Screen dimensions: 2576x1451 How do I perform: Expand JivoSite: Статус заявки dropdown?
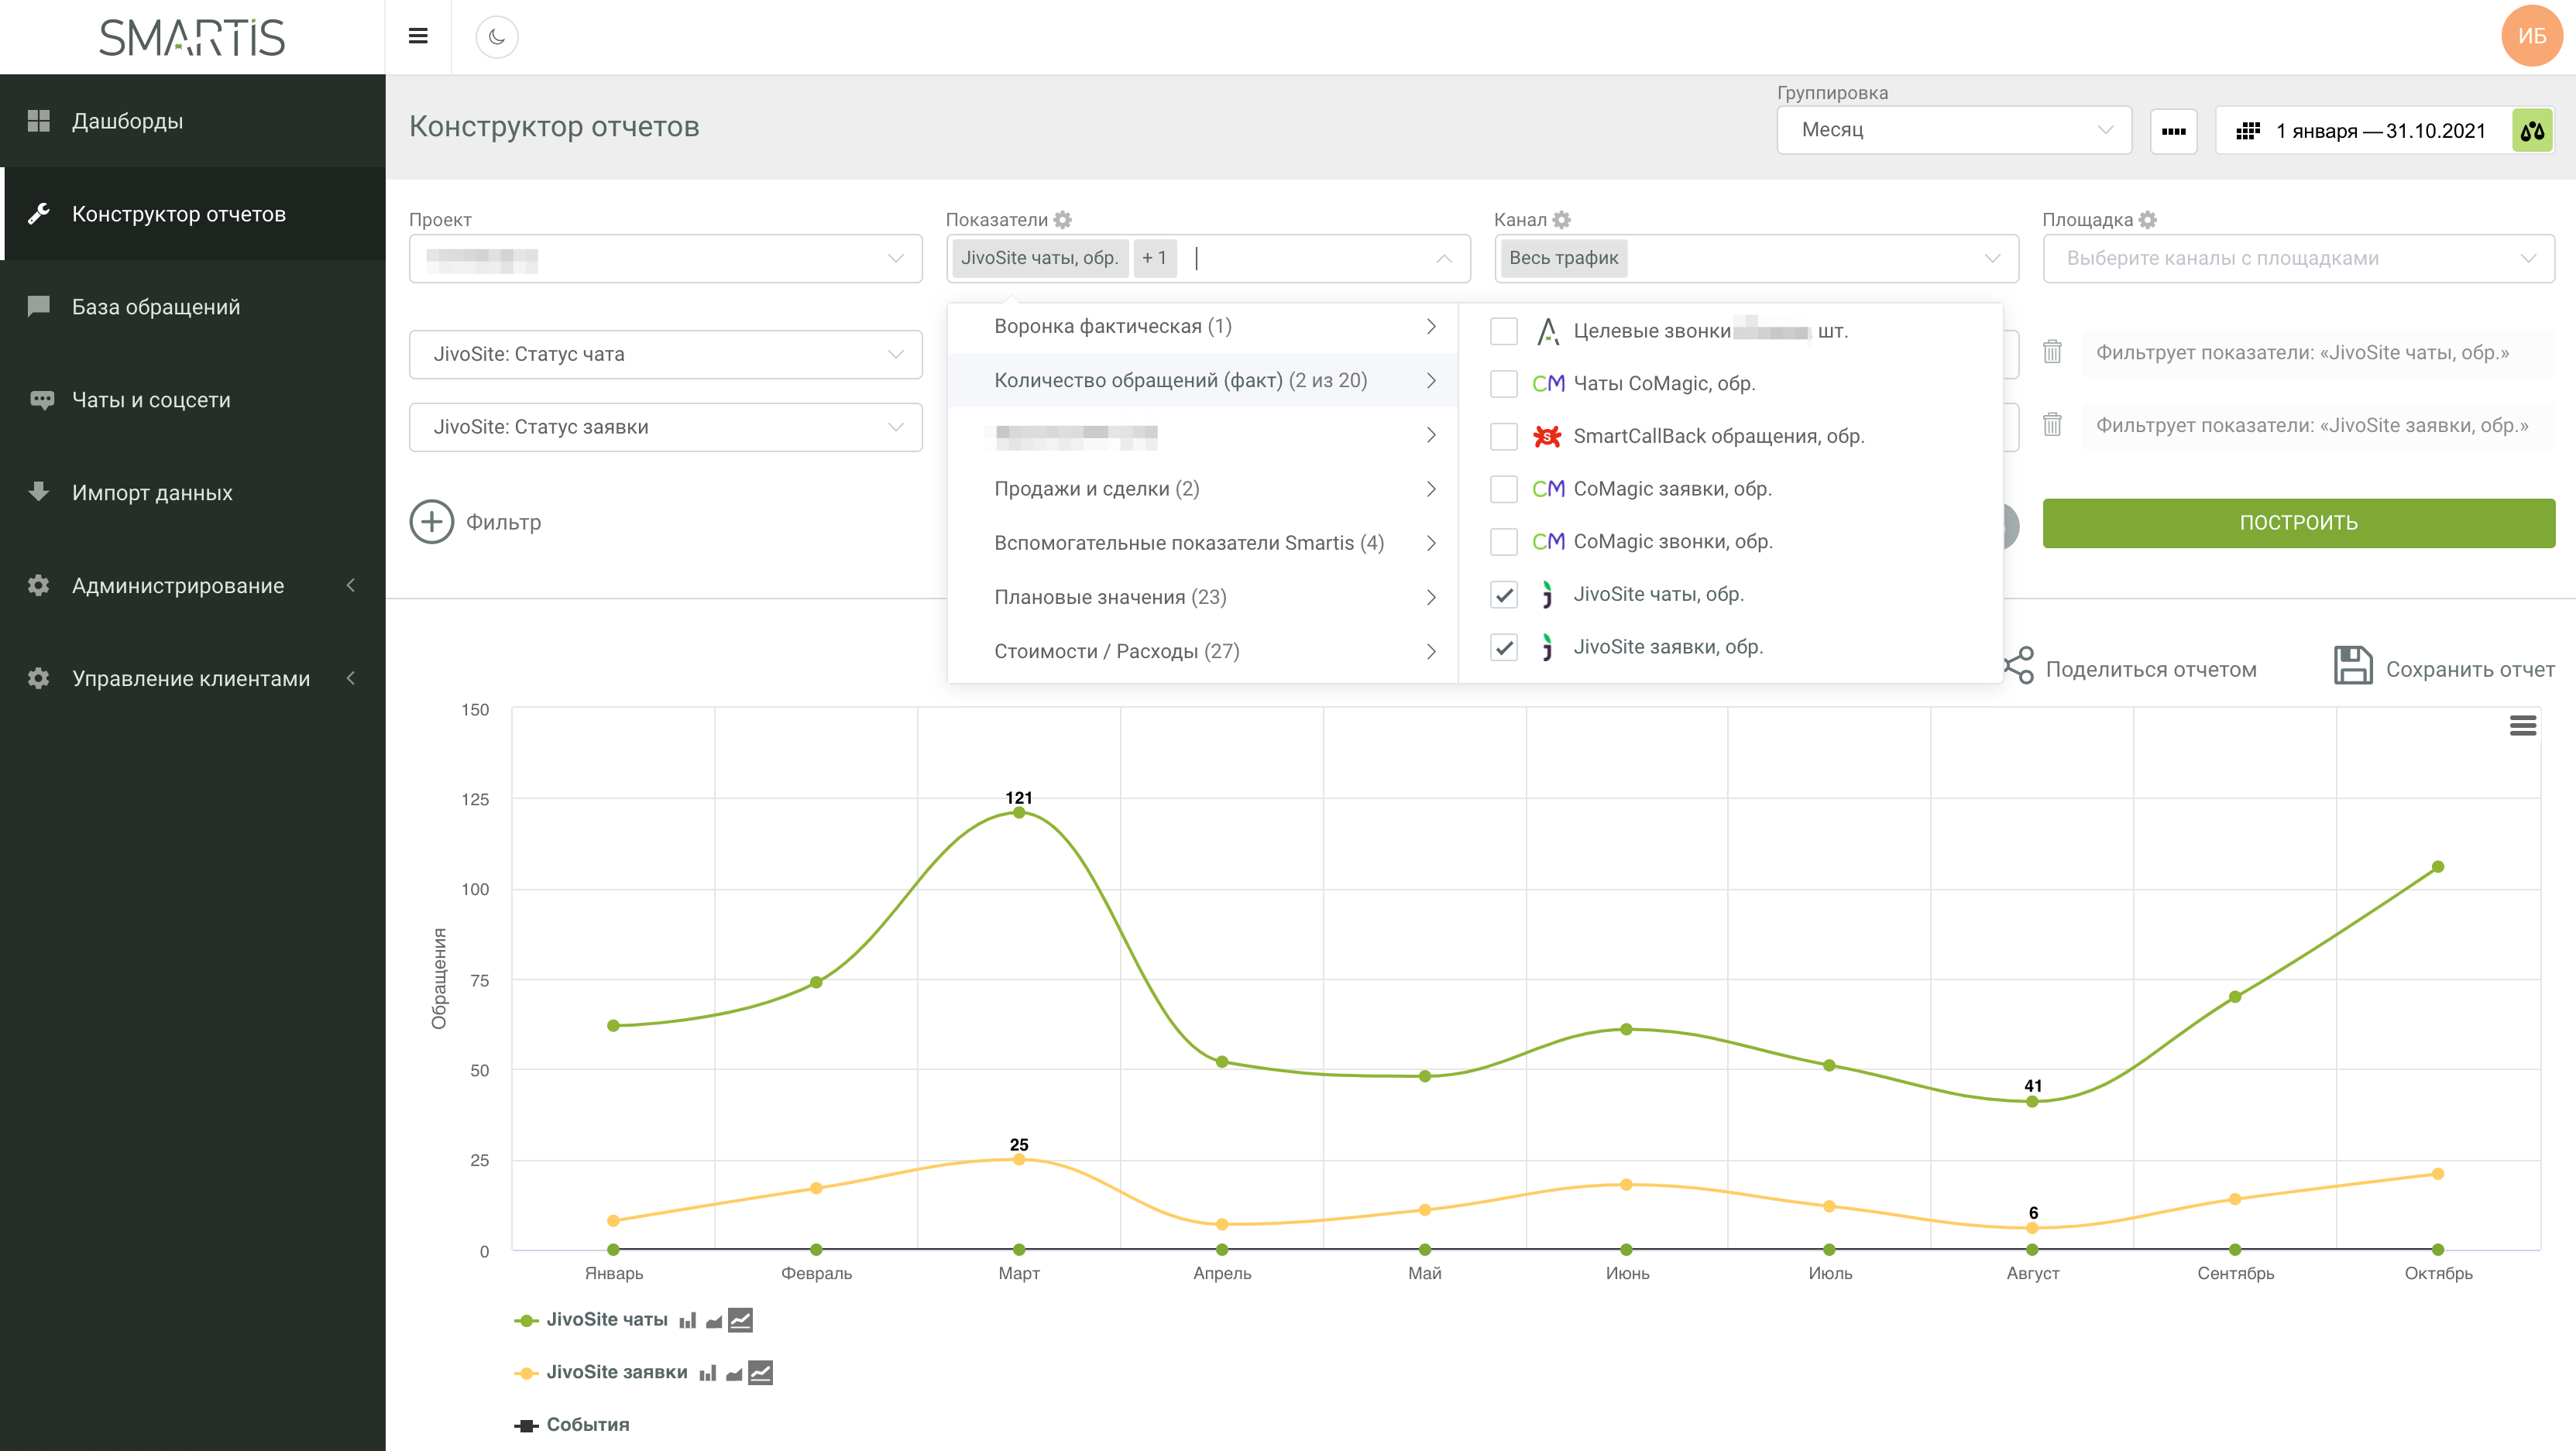point(665,427)
